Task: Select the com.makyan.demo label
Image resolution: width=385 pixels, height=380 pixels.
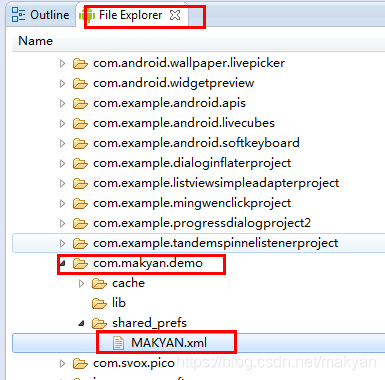Action: tap(148, 263)
